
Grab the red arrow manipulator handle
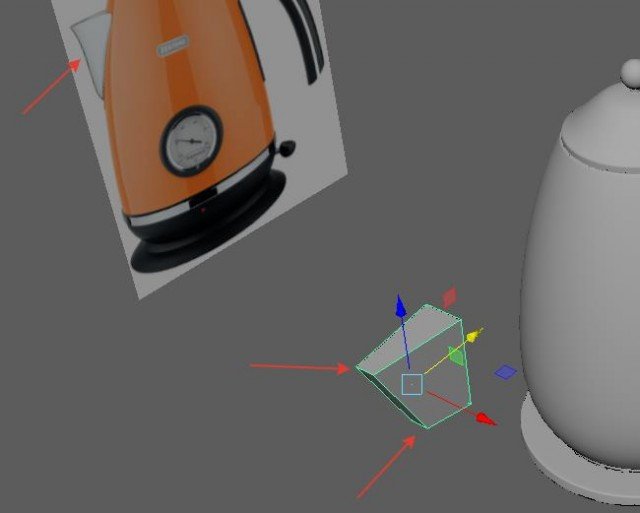[x=484, y=418]
